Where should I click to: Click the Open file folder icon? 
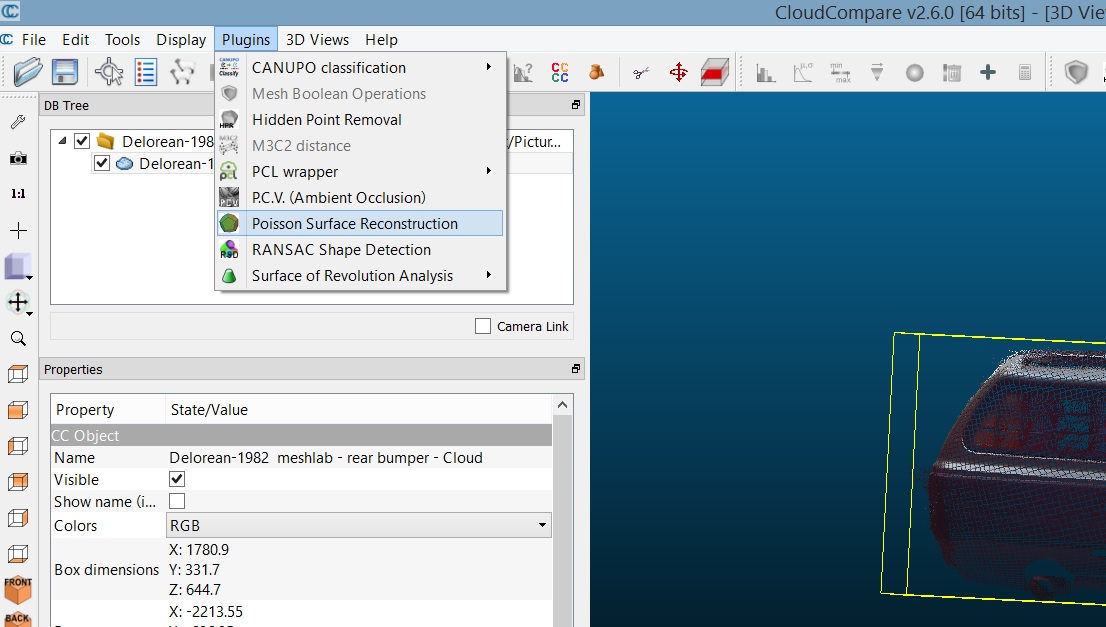click(x=28, y=72)
